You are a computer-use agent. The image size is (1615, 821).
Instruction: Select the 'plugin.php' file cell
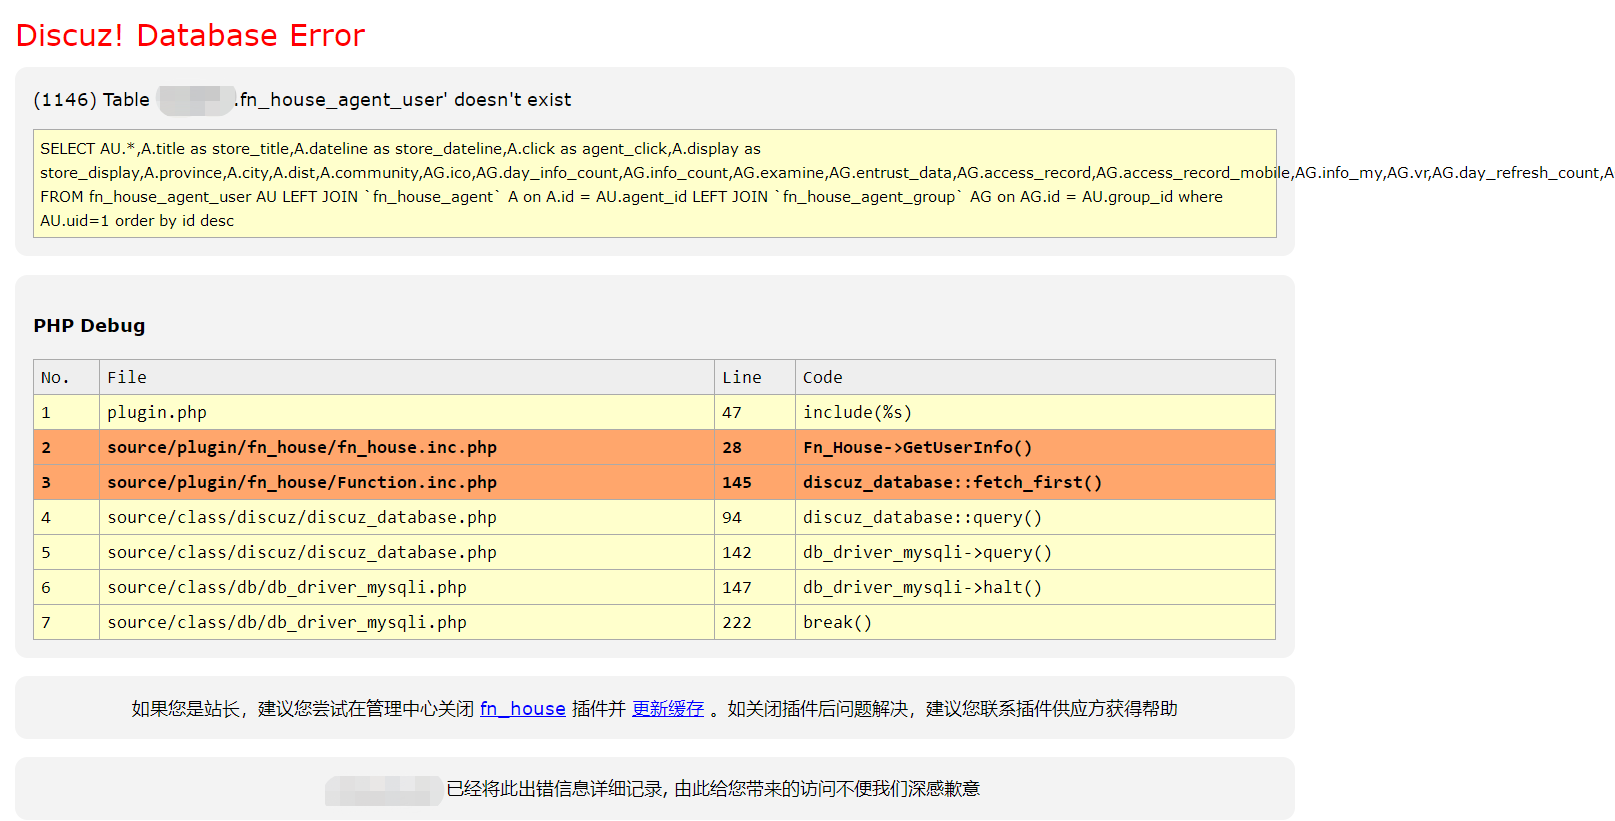pos(407,412)
